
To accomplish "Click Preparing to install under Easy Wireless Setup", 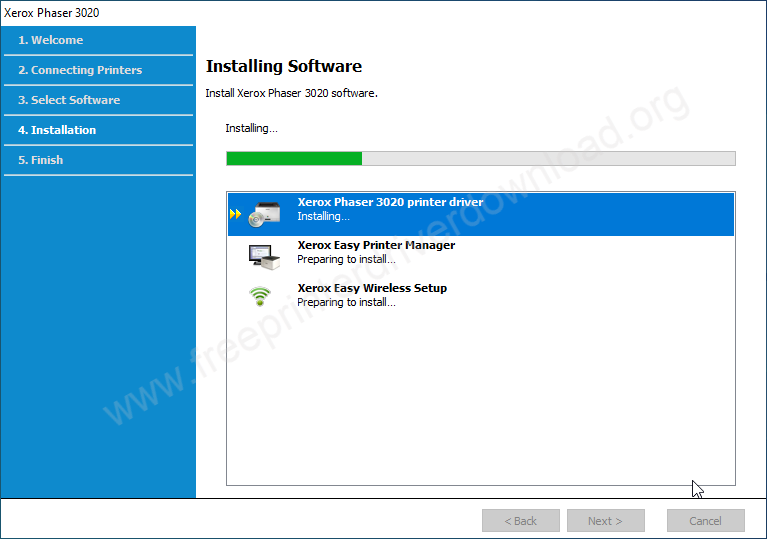I will click(346, 302).
